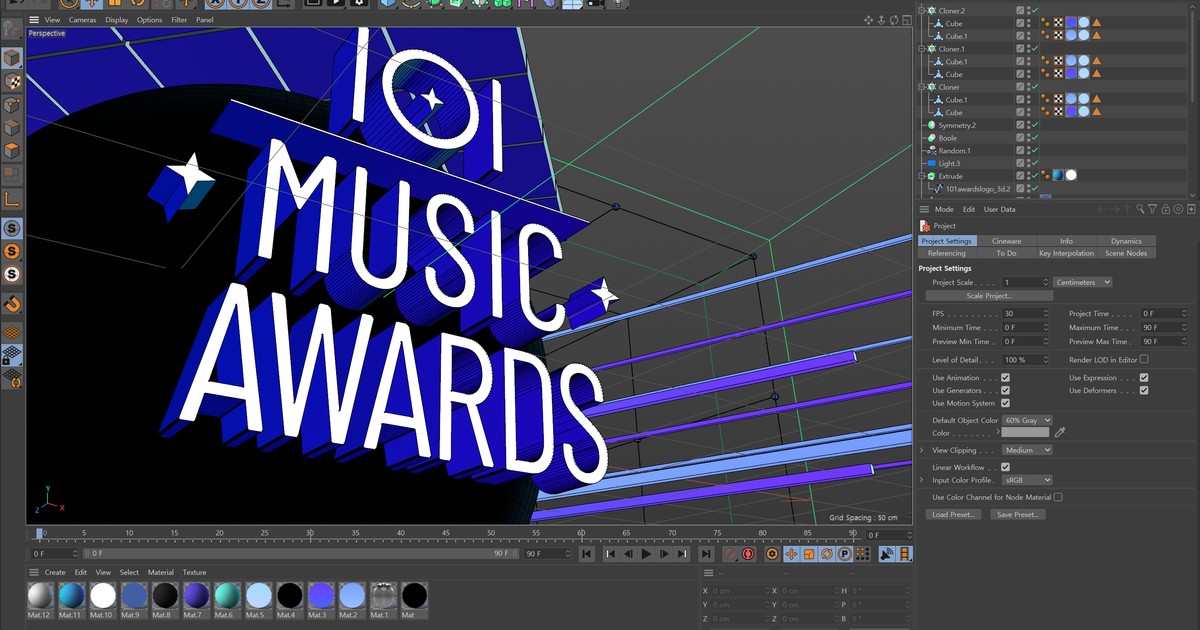Collapse the Cloner.1 hierarchy in the Object Manager
Screen dimensions: 1200x630
923,49
